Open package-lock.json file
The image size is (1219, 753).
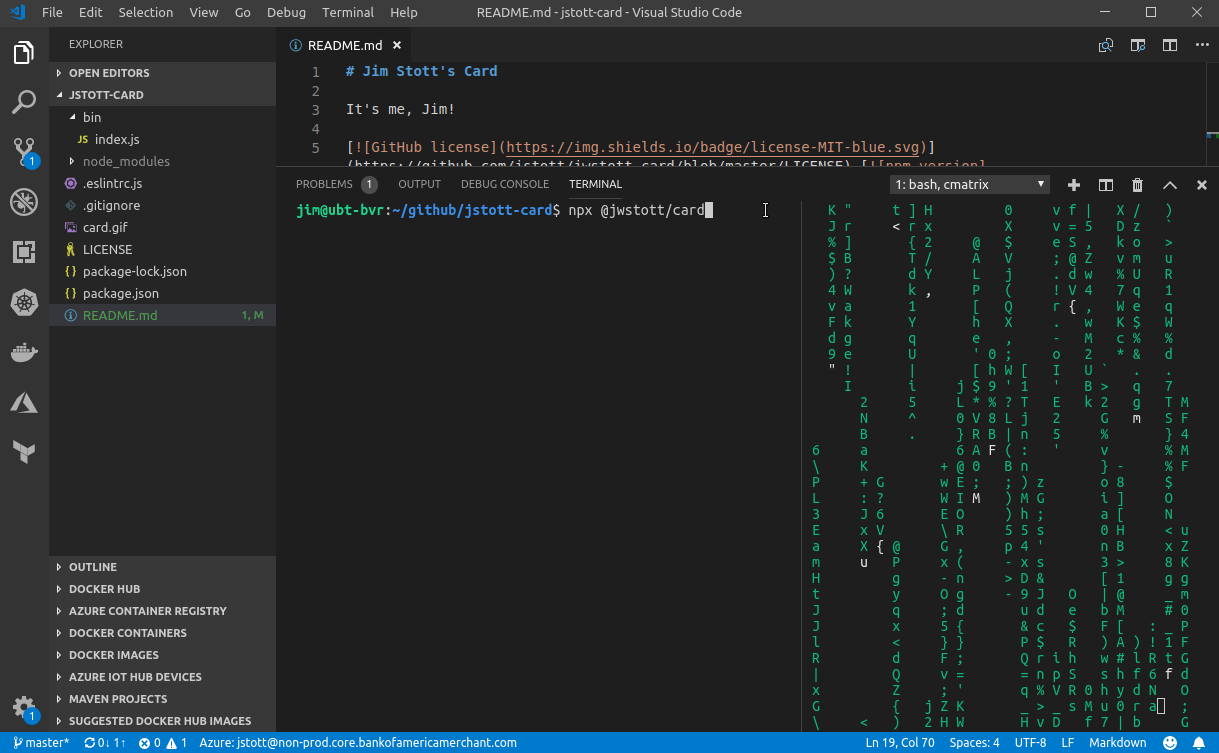162,271
